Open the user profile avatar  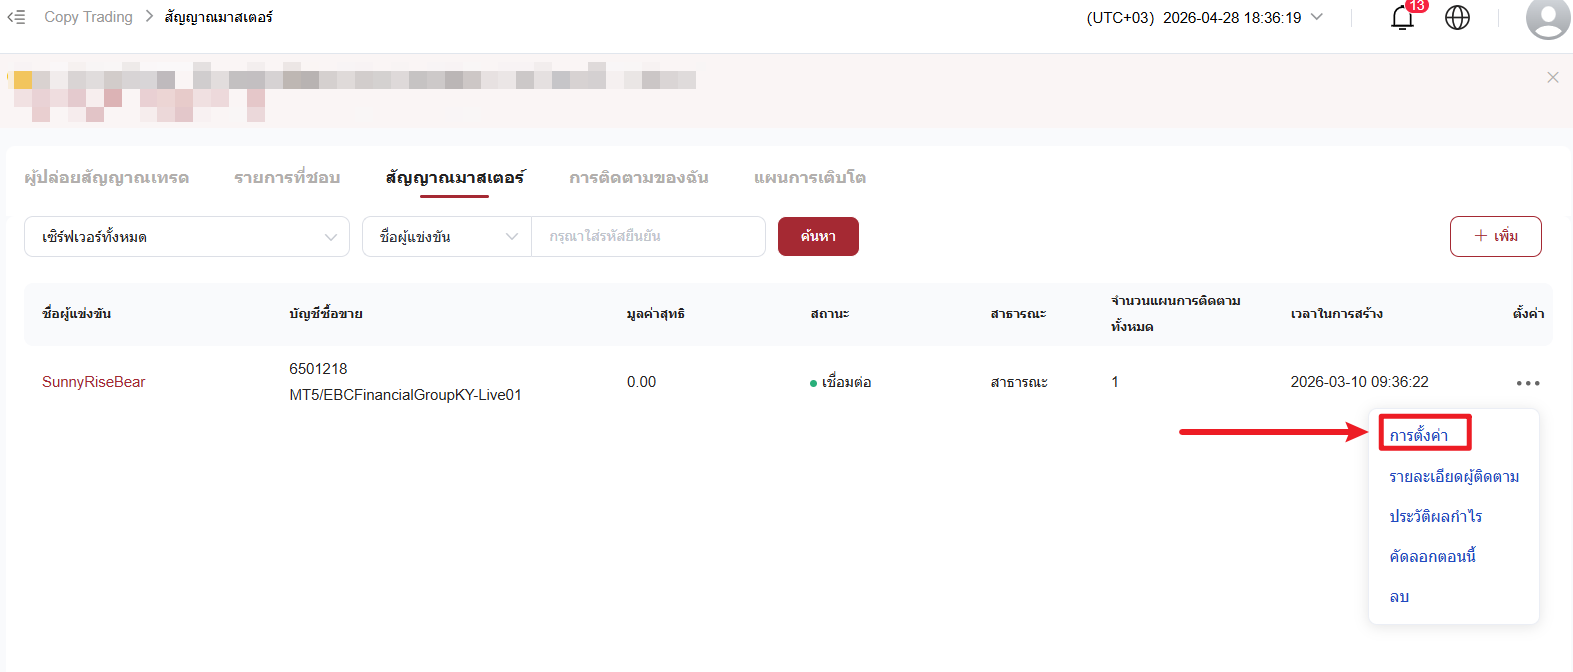point(1548,17)
